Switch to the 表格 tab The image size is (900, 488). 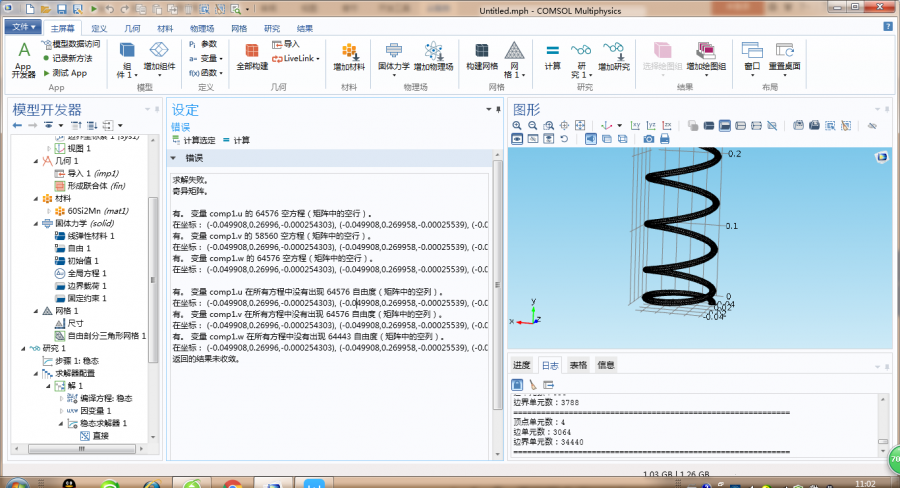[578, 365]
